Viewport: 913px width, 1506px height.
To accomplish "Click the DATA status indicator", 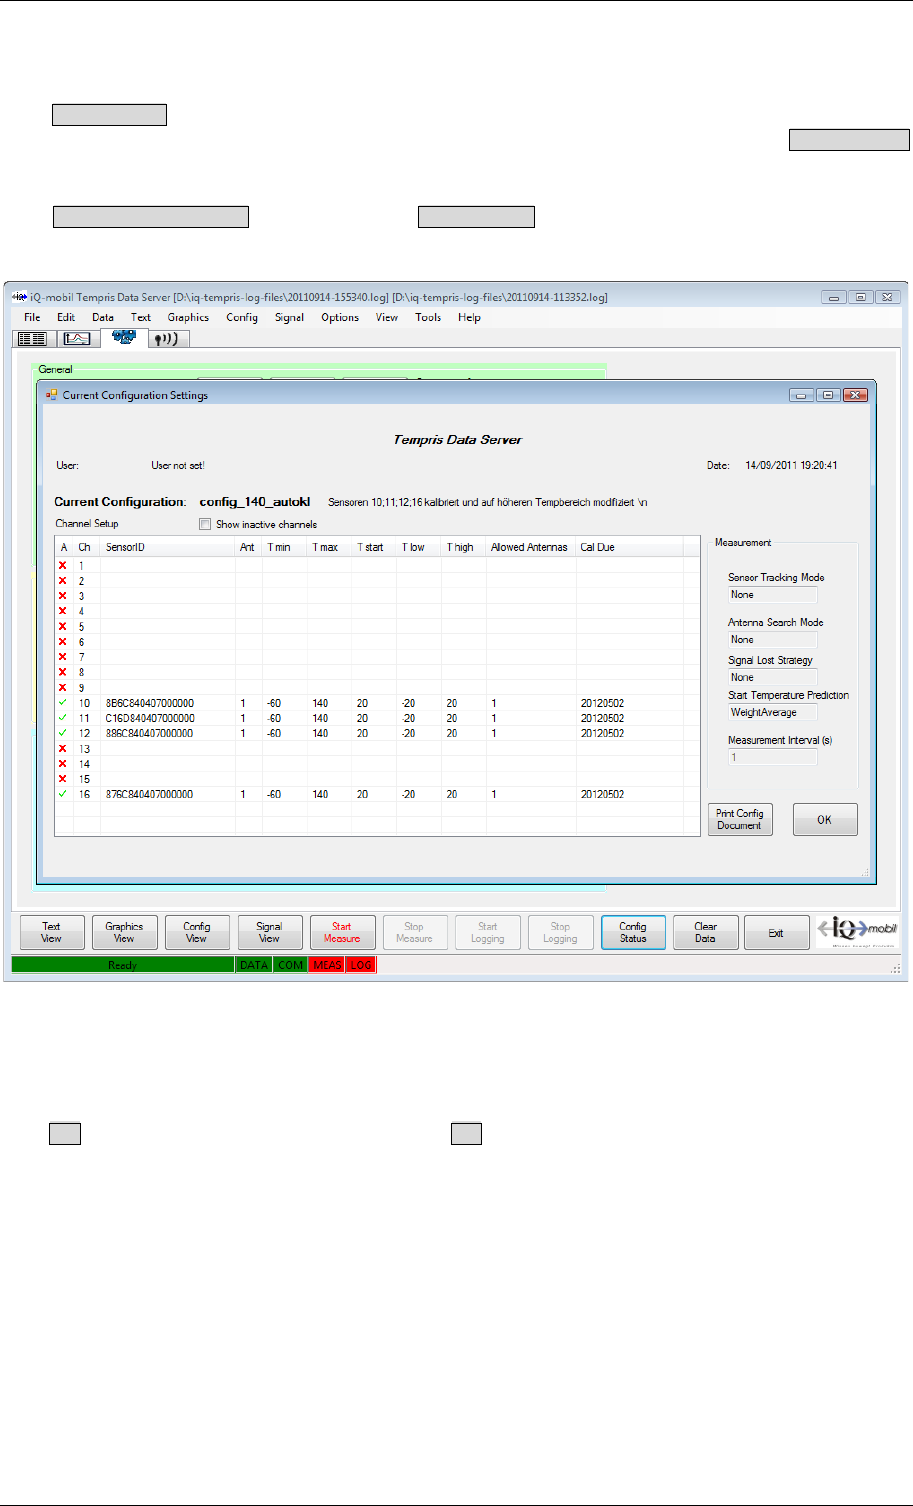I will click(x=254, y=965).
